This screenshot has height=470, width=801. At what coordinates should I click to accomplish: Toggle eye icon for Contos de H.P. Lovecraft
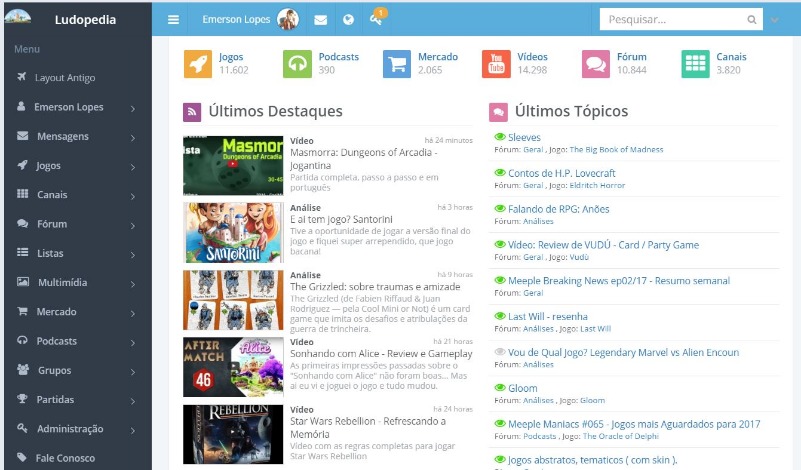point(500,173)
